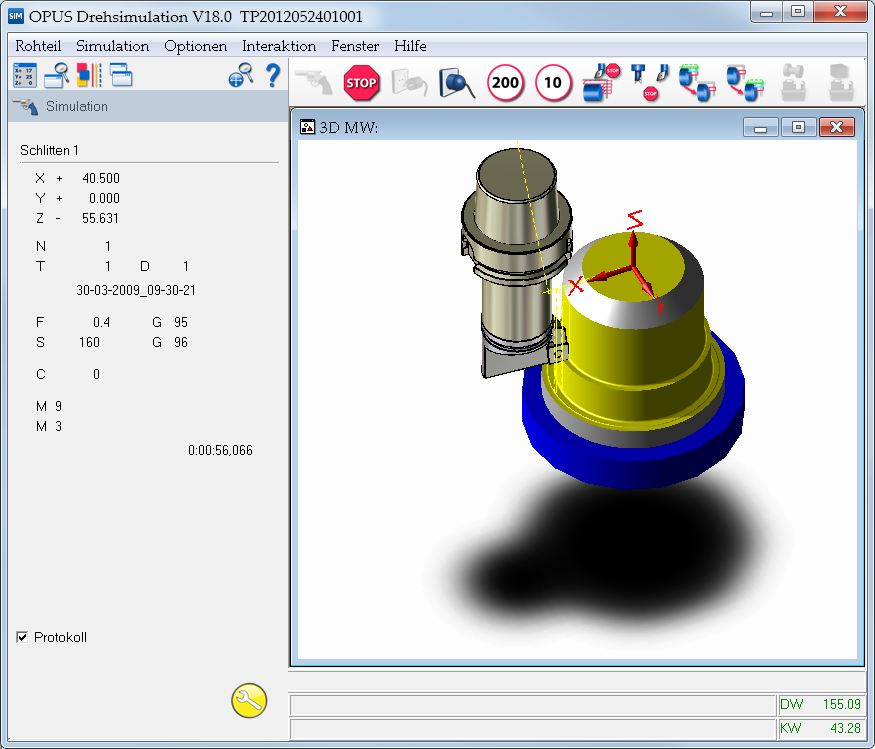Click the greyed-out revolver start icon

(x=314, y=83)
